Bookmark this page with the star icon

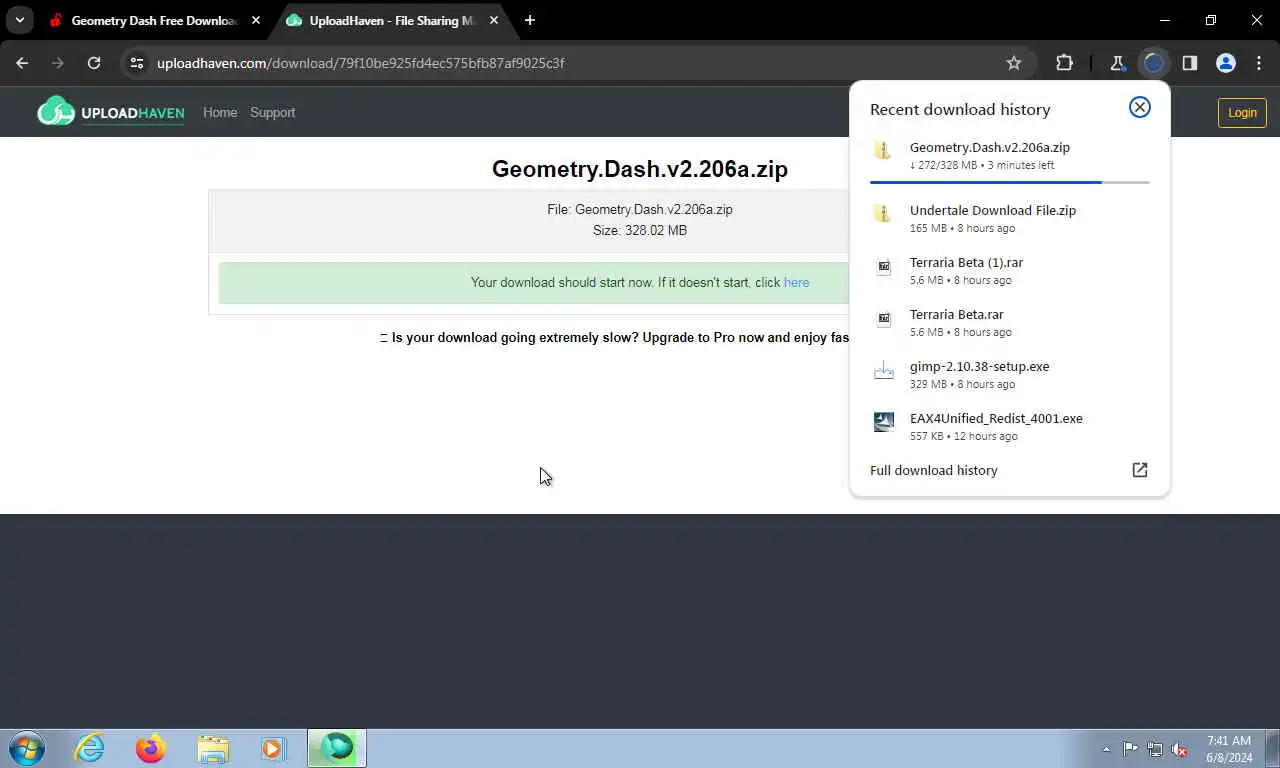tap(1014, 63)
